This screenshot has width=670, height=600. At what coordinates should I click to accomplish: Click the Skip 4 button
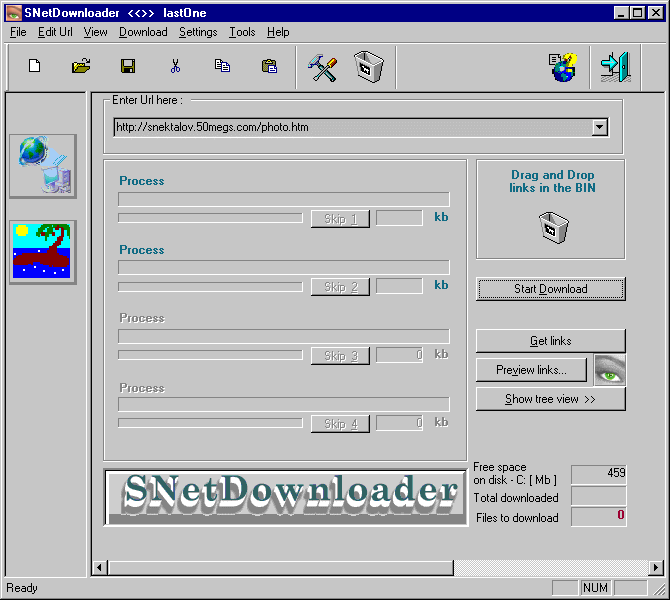[x=340, y=424]
